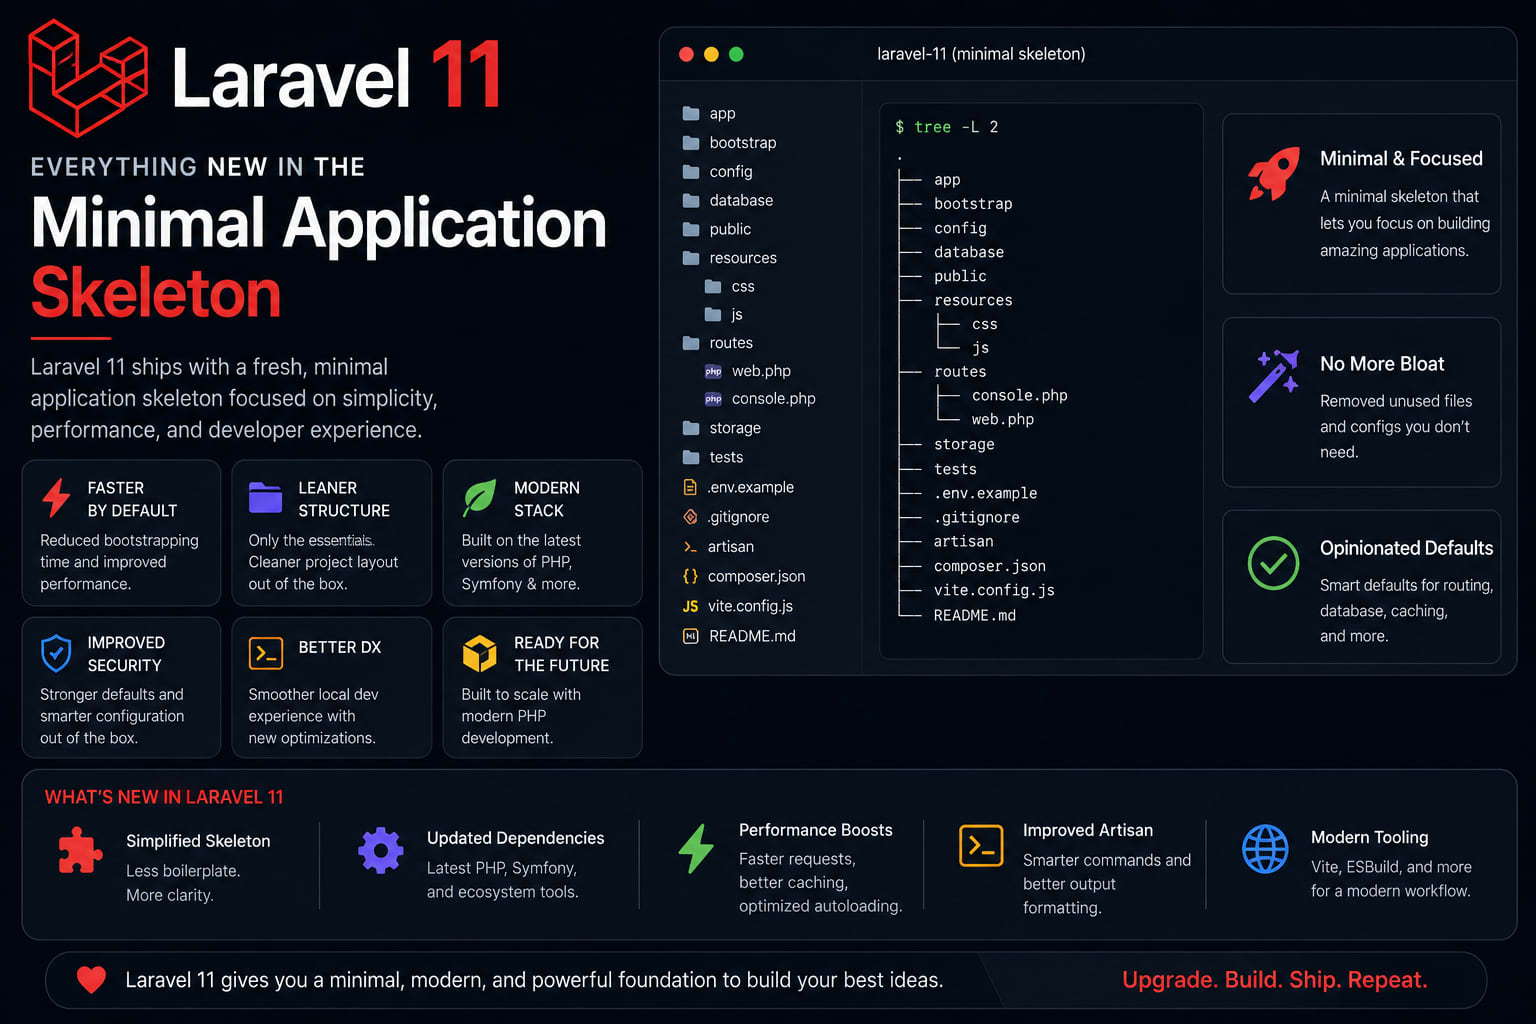The image size is (1536, 1024).
Task: Click the Modern Tooling heading
Action: tap(1369, 837)
